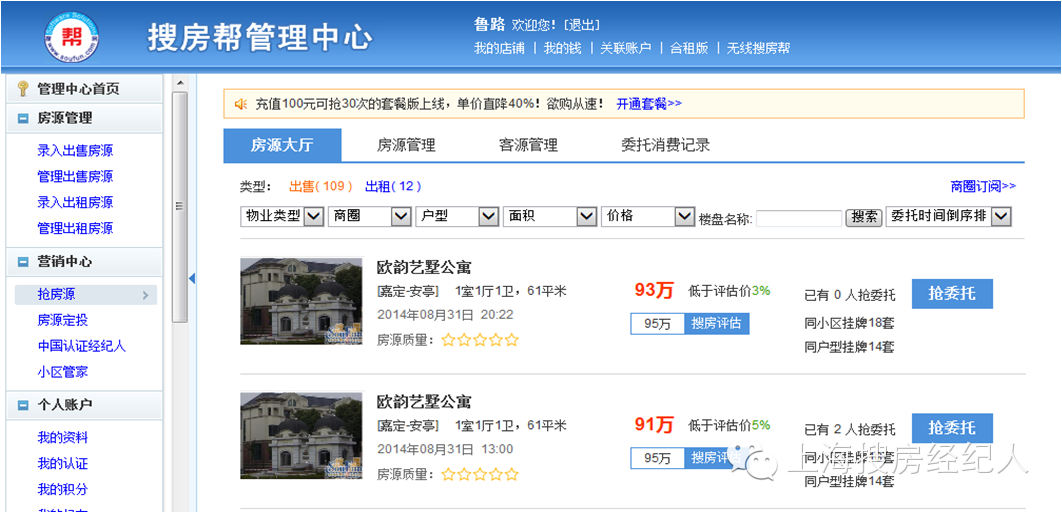The height and width of the screenshot is (513, 1062).
Task: Switch to 房源管理 tab
Action: pyautogui.click(x=406, y=145)
